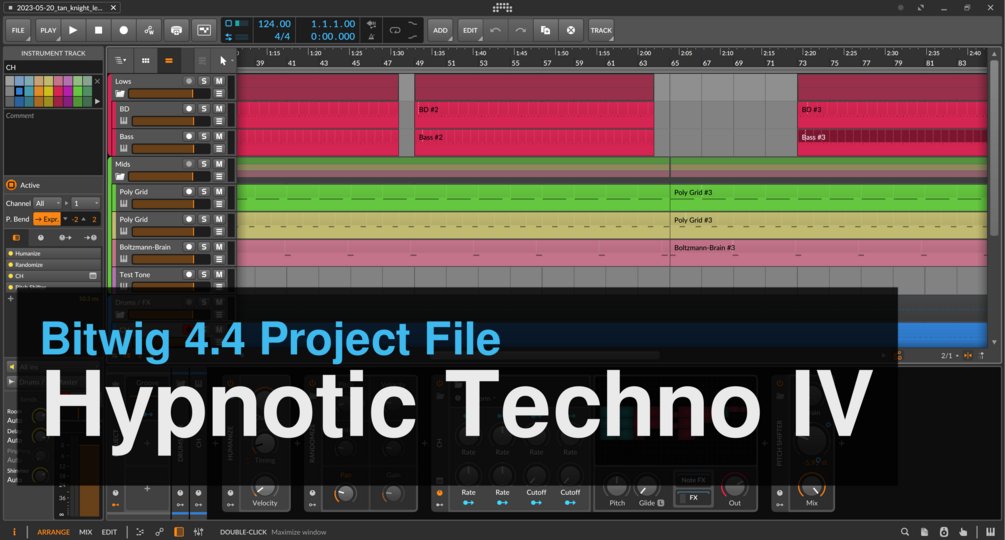Select the pointer tool in arranger header
Viewport: 1005px width, 540px height.
point(223,61)
